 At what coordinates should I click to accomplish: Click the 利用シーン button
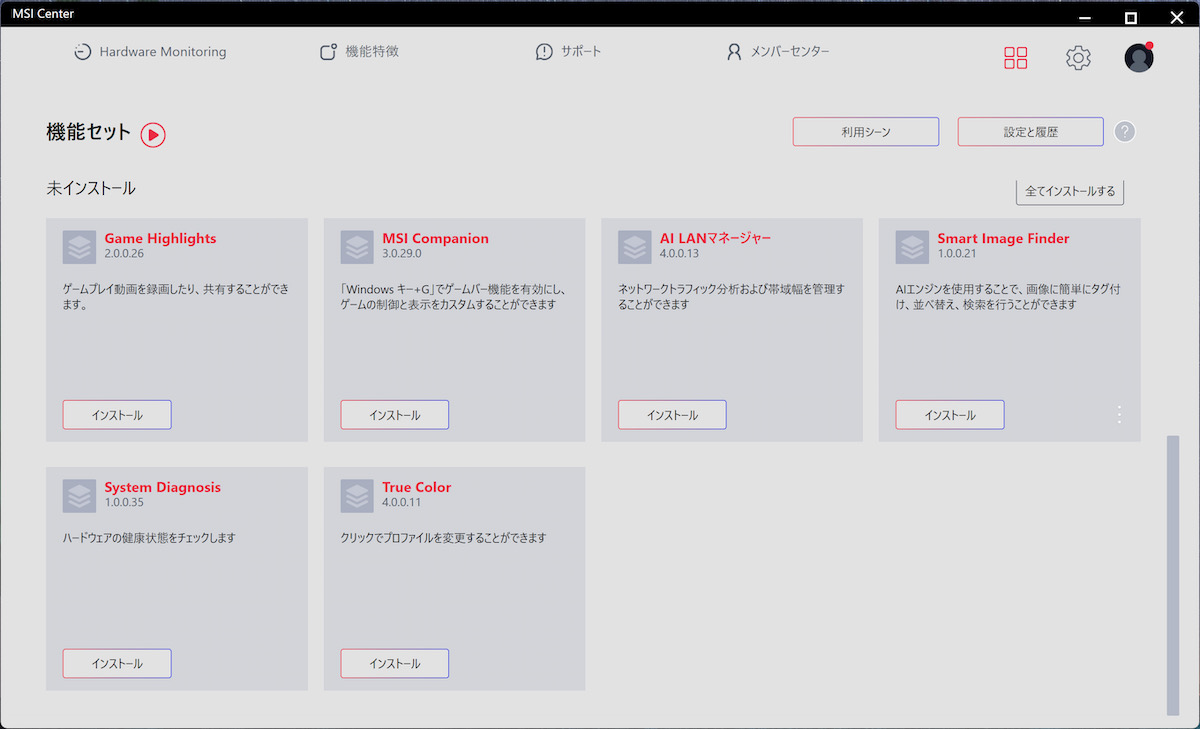pyautogui.click(x=866, y=132)
